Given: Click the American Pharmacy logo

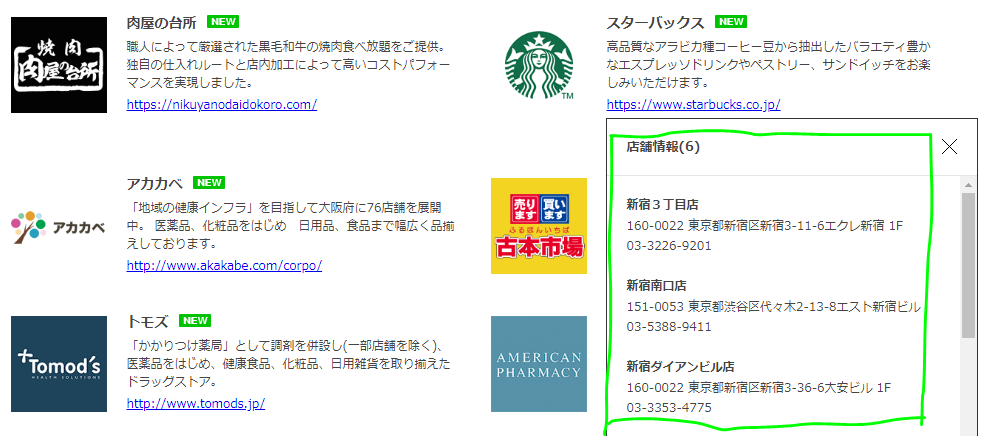Looking at the screenshot, I should click(x=539, y=364).
